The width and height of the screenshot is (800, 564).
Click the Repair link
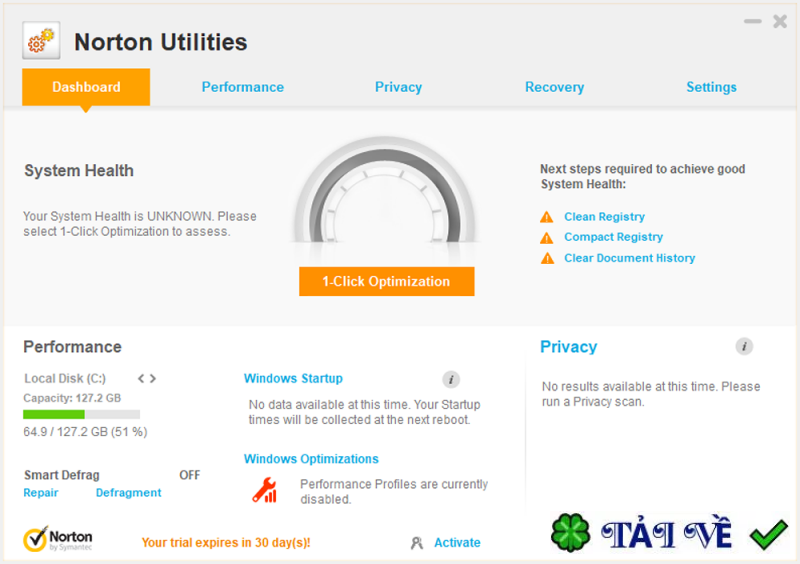pyautogui.click(x=41, y=493)
